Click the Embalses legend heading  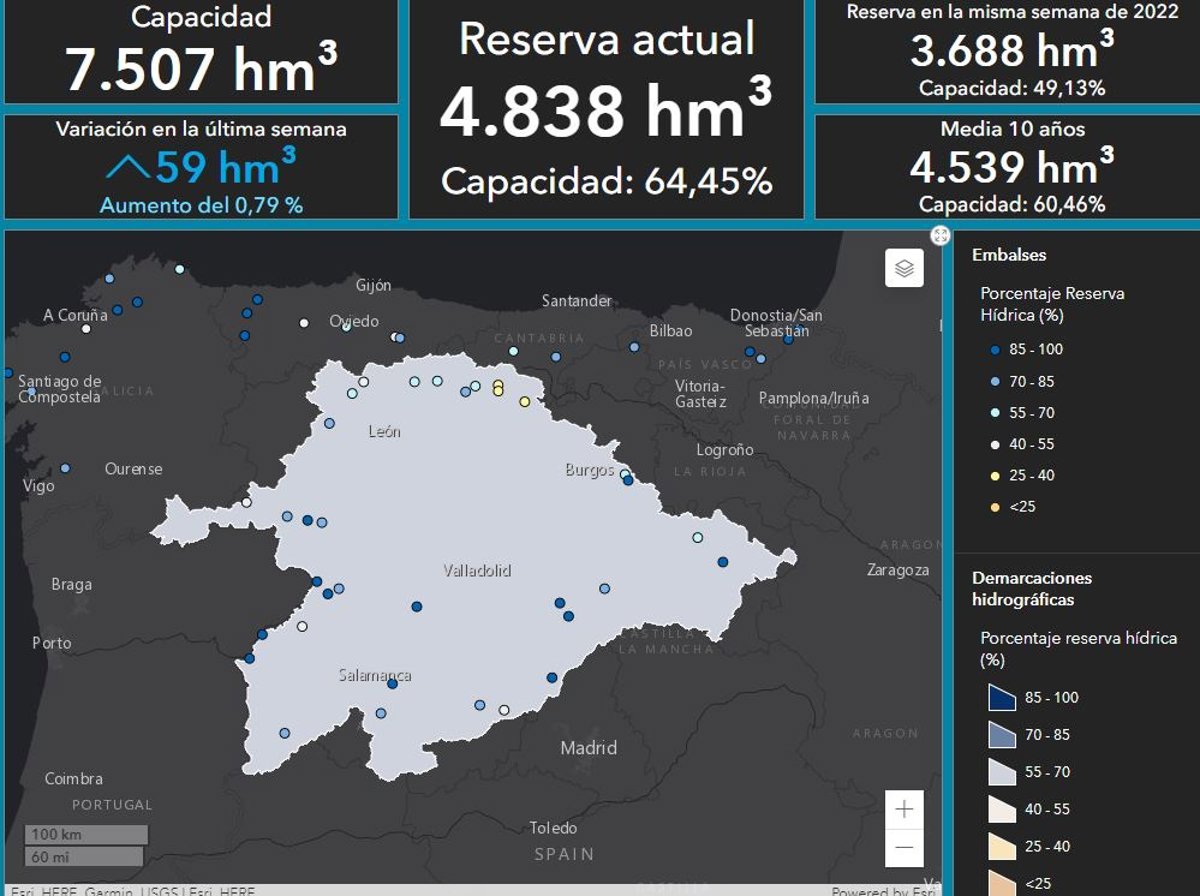tap(1009, 255)
